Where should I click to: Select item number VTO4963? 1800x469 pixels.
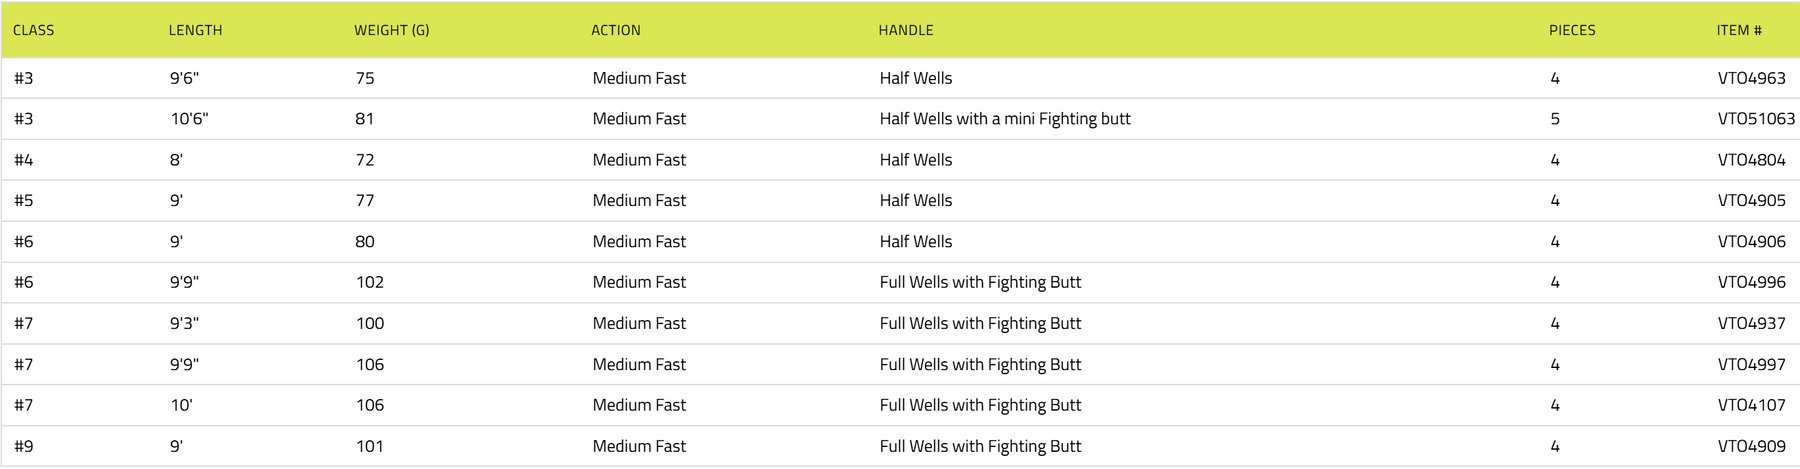(1751, 78)
